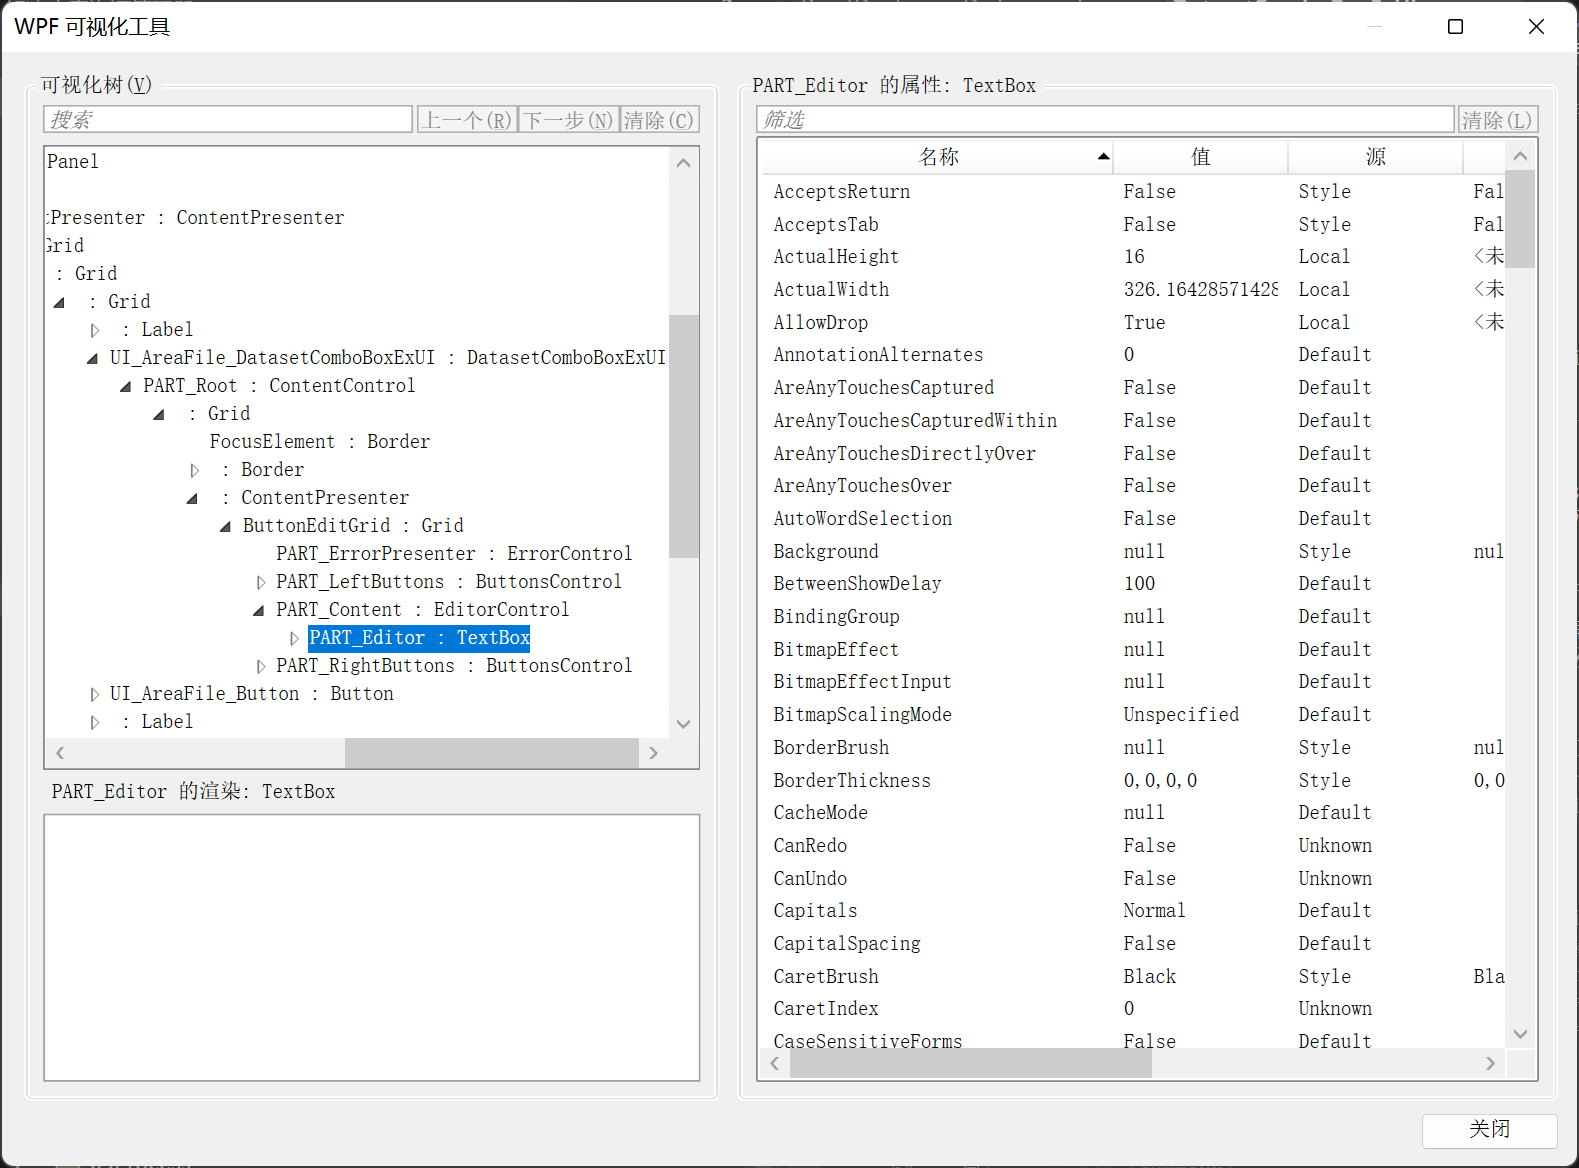
Task: Maximize the WPF 可视化工具 window
Action: pyautogui.click(x=1456, y=27)
